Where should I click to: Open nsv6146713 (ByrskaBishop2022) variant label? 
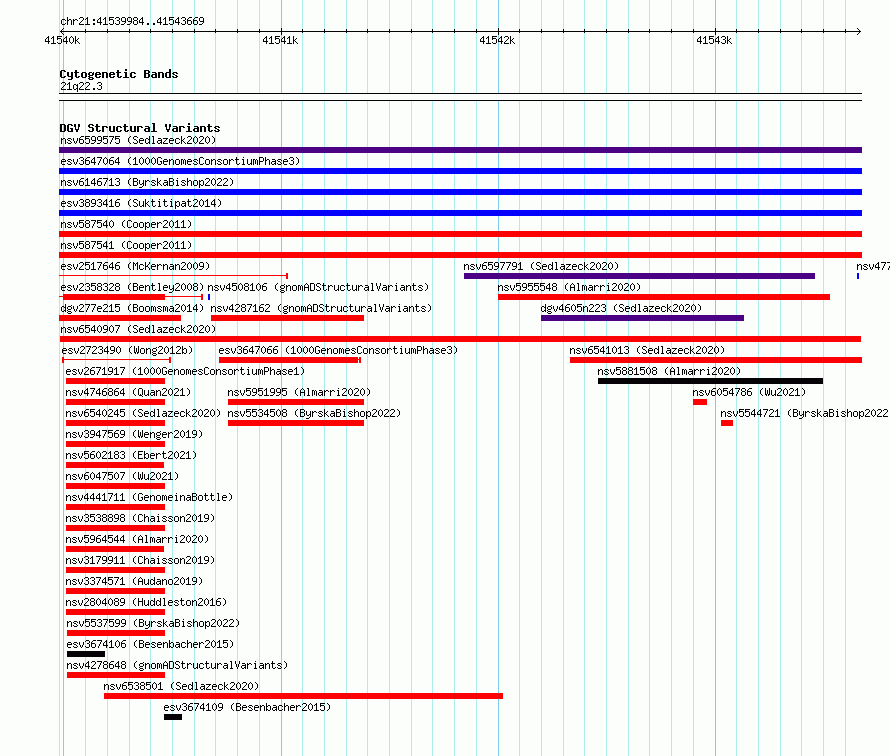pos(147,182)
